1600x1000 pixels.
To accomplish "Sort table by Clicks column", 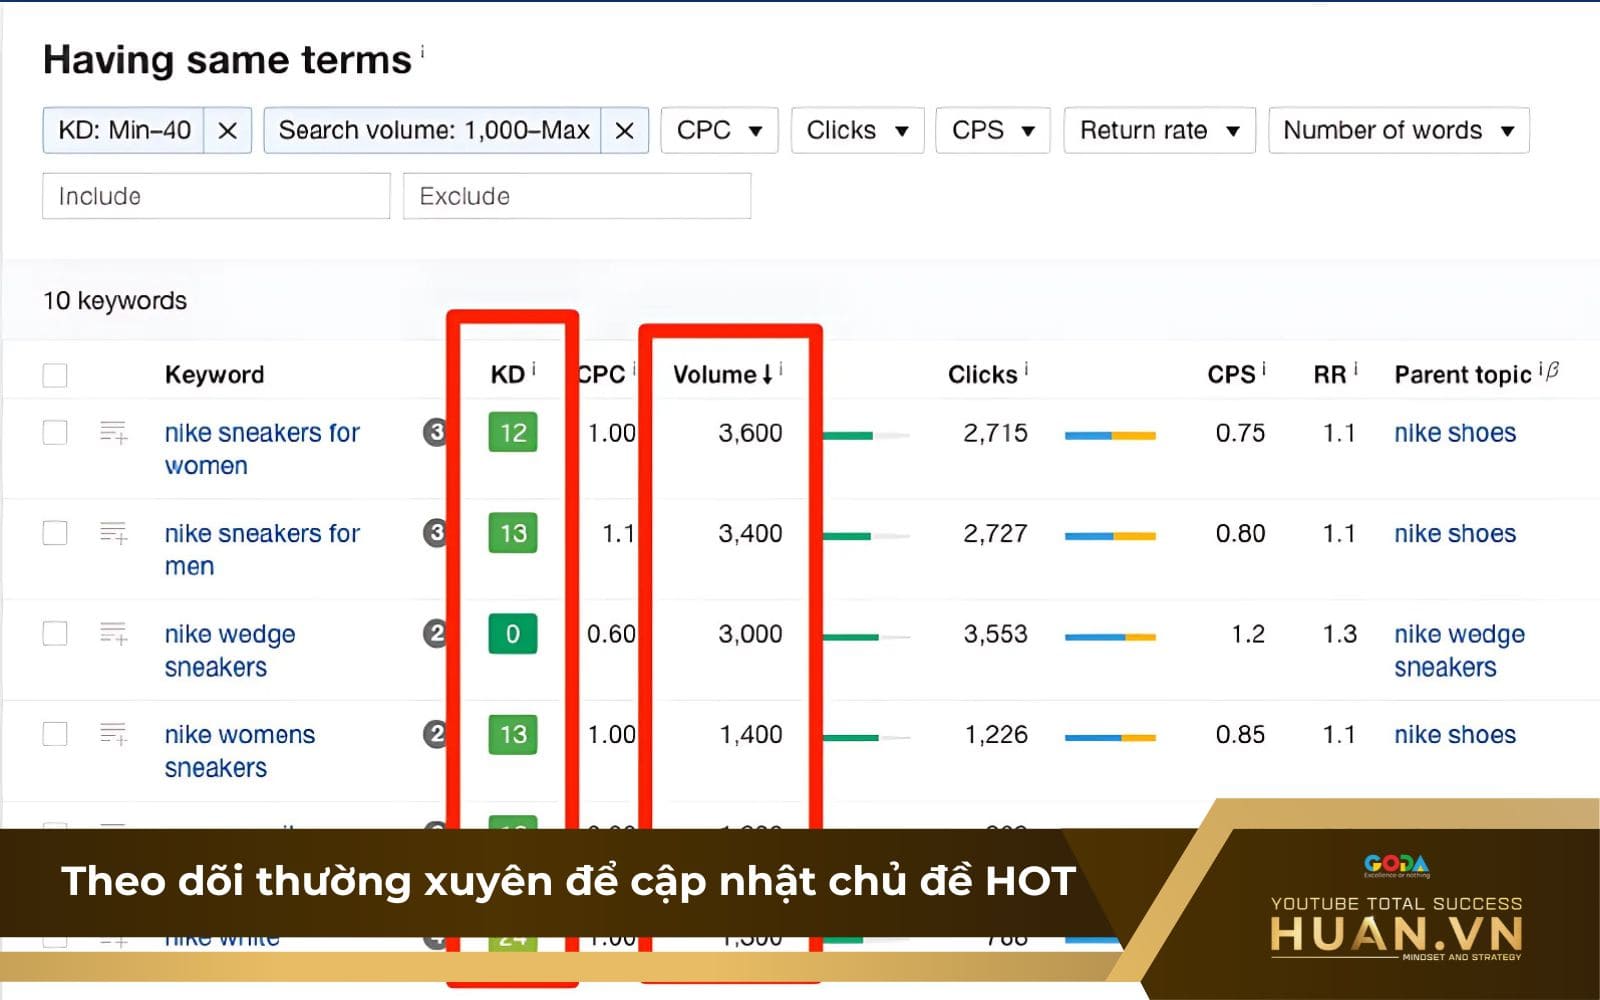I will click(982, 375).
